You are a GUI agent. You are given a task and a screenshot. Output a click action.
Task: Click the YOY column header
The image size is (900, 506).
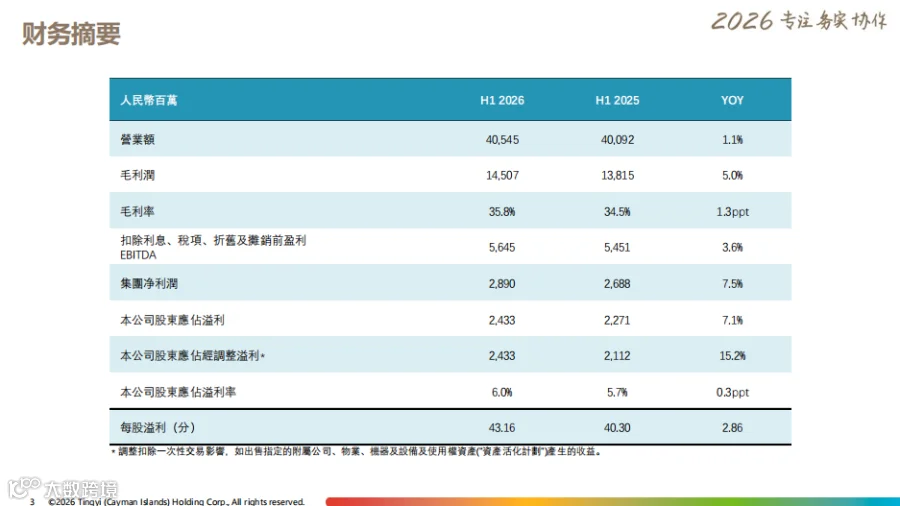tap(732, 100)
